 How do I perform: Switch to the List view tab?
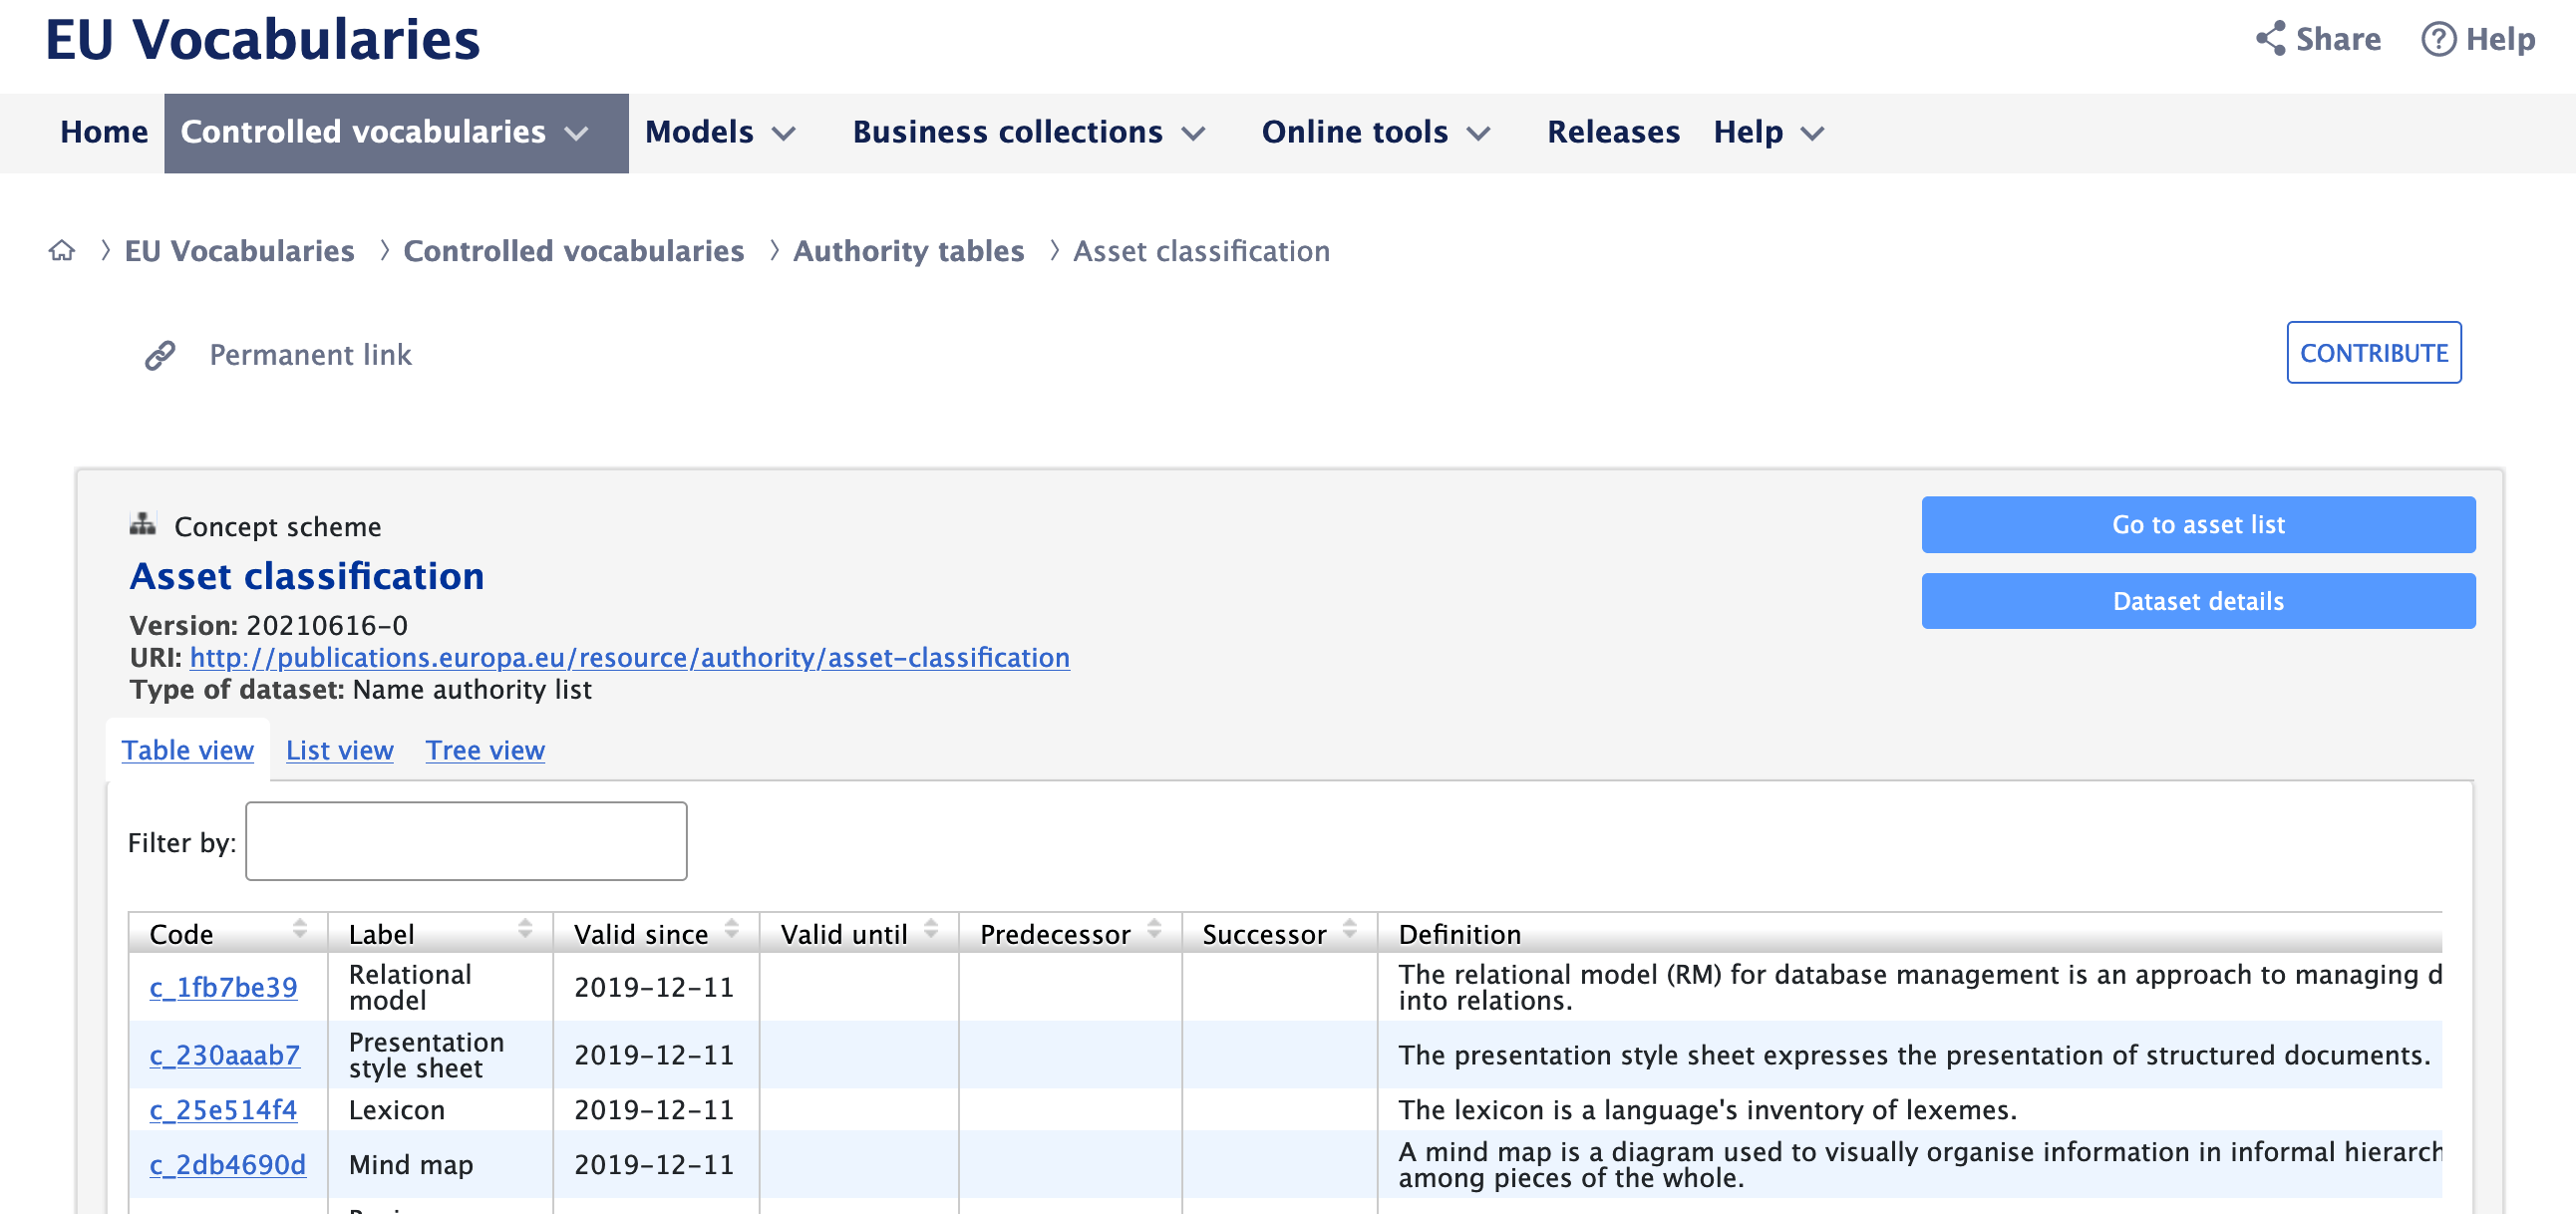[x=339, y=750]
